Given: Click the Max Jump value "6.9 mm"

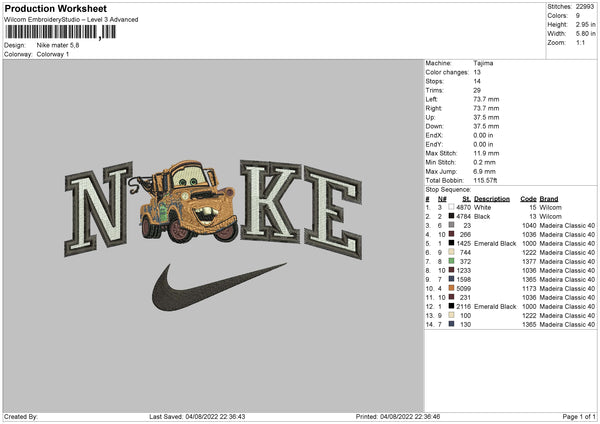Looking at the screenshot, I should tap(484, 171).
